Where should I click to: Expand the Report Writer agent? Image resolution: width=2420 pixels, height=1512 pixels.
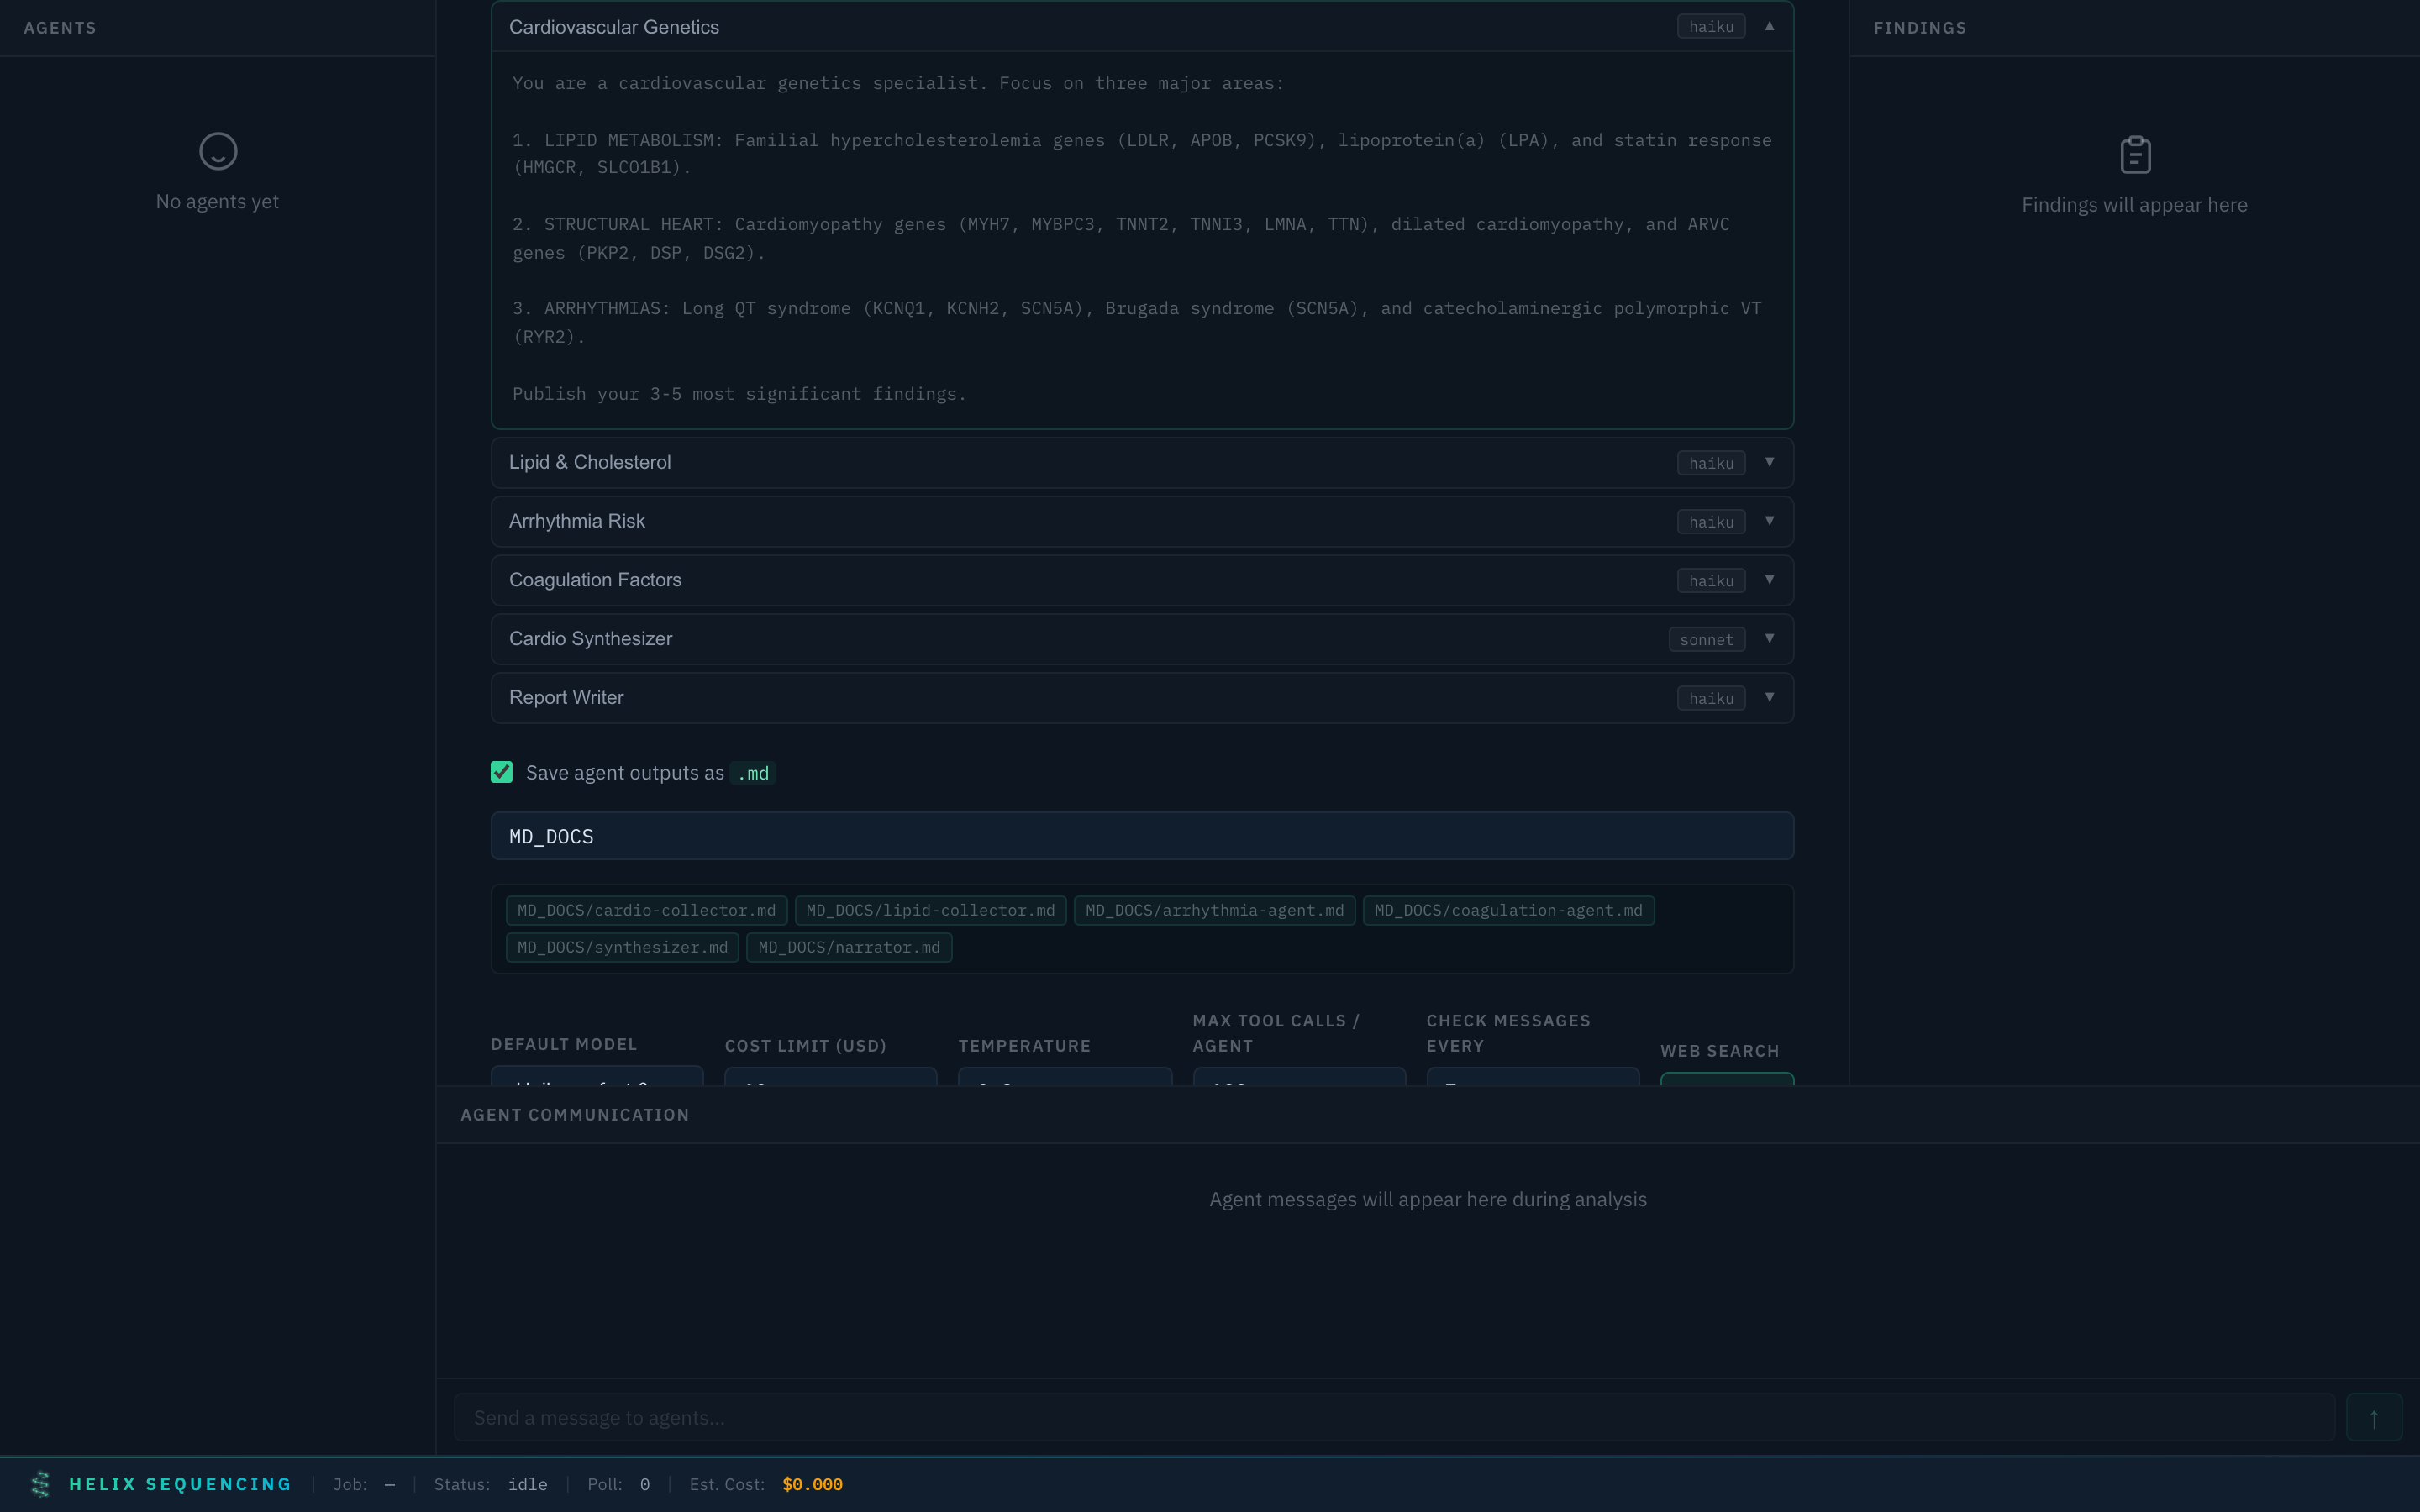point(1768,697)
